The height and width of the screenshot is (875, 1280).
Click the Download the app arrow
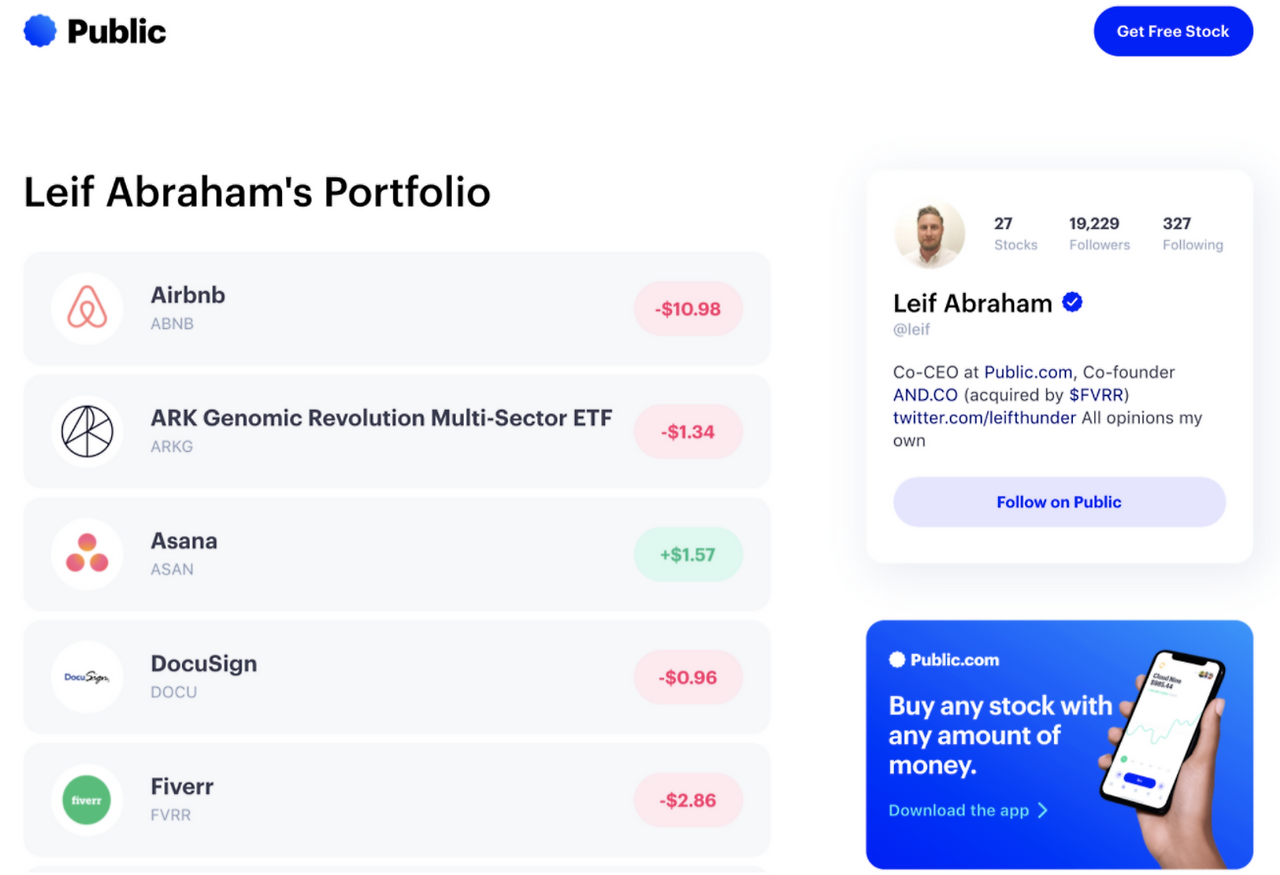[1042, 810]
